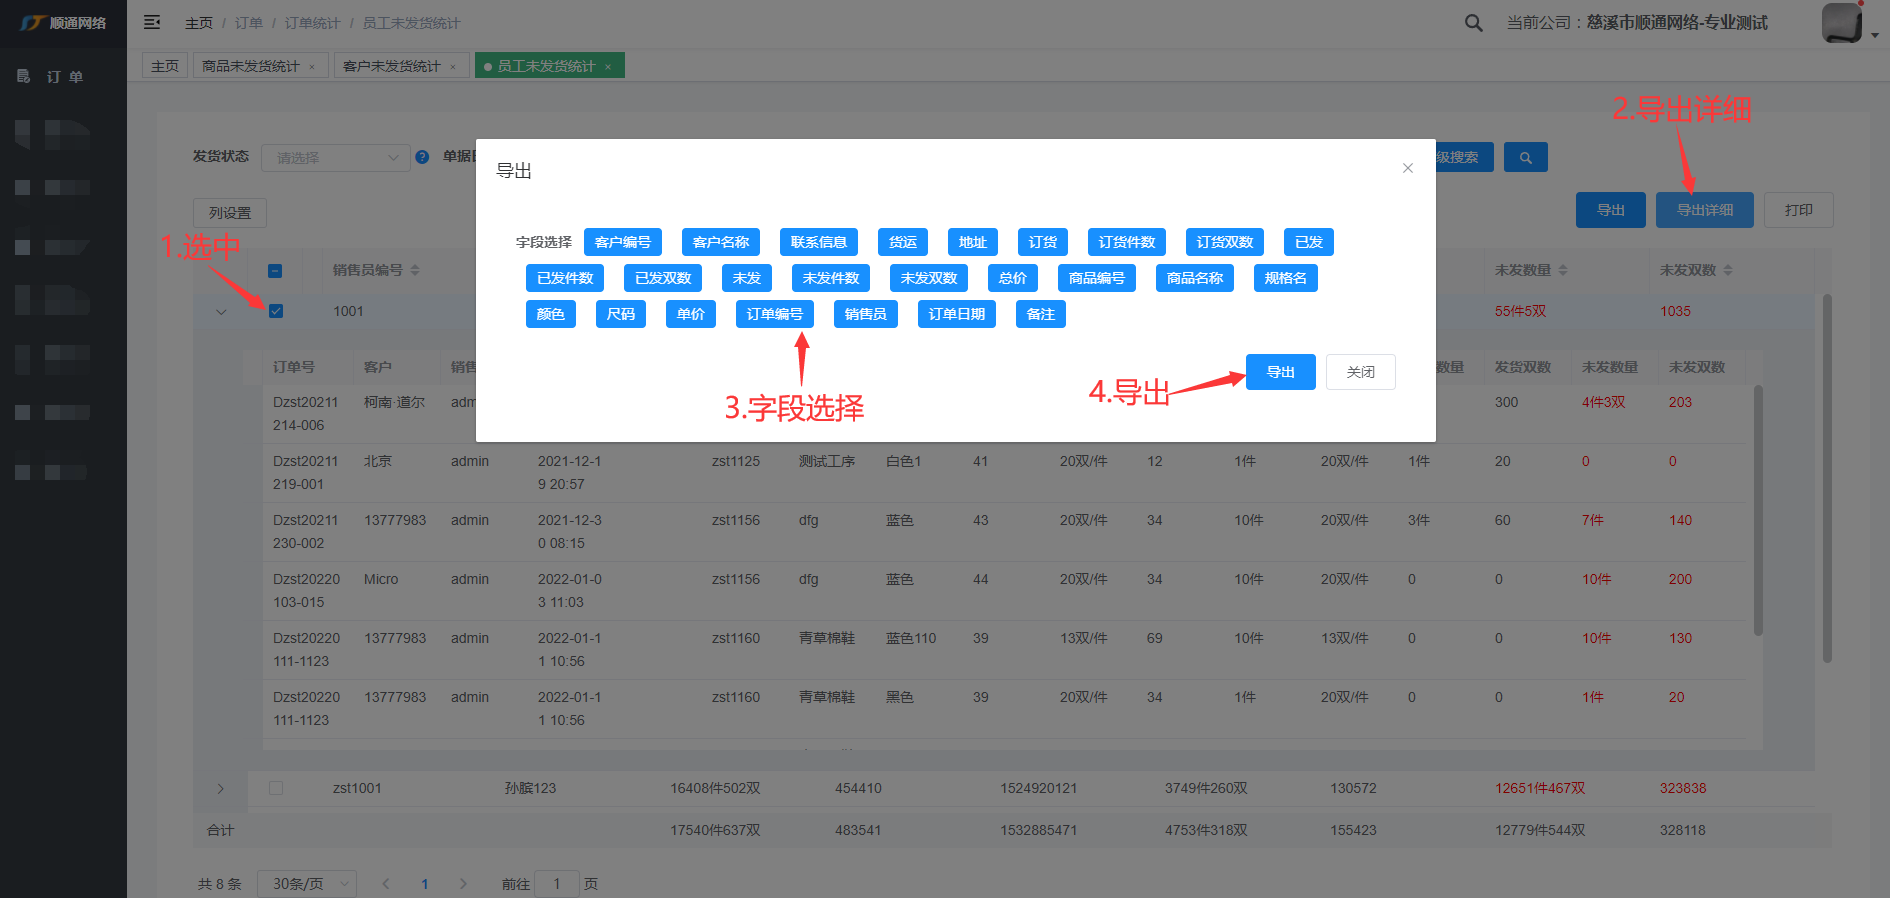The image size is (1890, 898).
Task: Open the user avatar menu
Action: click(1847, 23)
